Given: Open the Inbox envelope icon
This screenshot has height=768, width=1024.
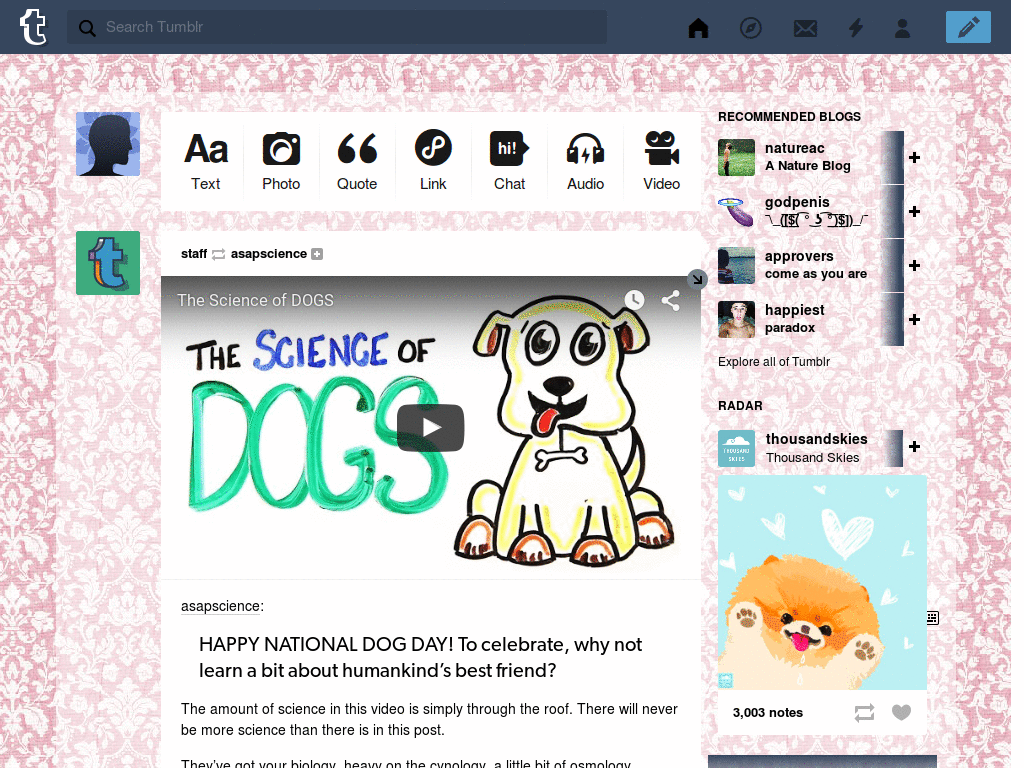Looking at the screenshot, I should (805, 28).
